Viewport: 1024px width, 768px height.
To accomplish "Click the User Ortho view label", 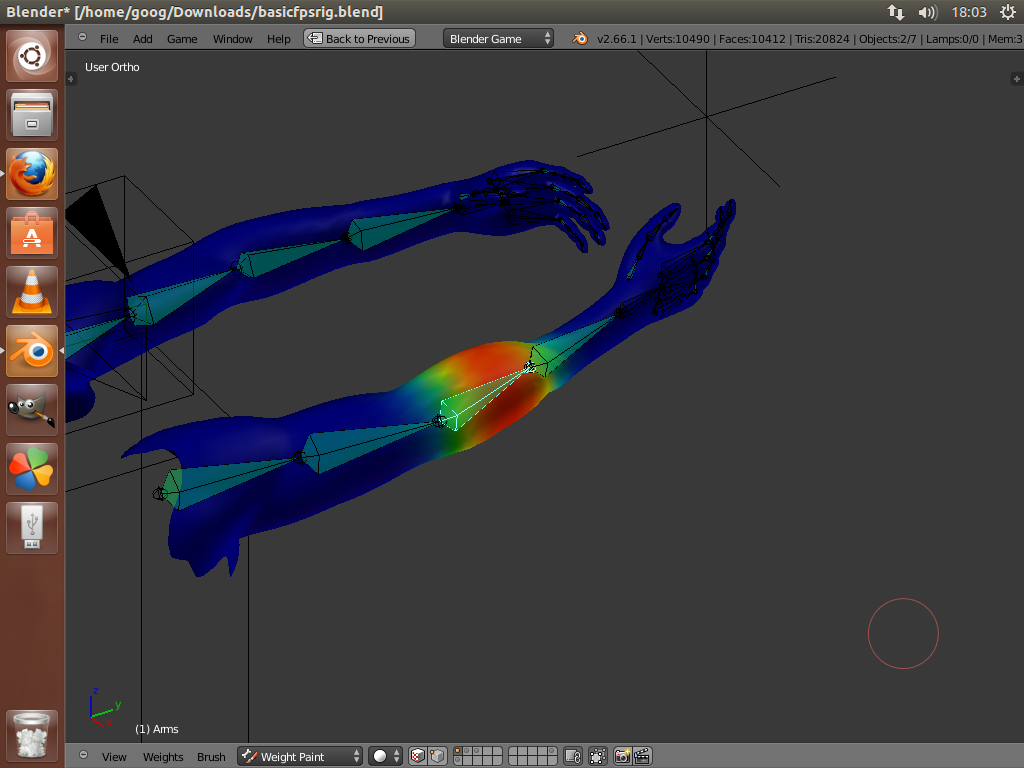I will click(x=112, y=67).
